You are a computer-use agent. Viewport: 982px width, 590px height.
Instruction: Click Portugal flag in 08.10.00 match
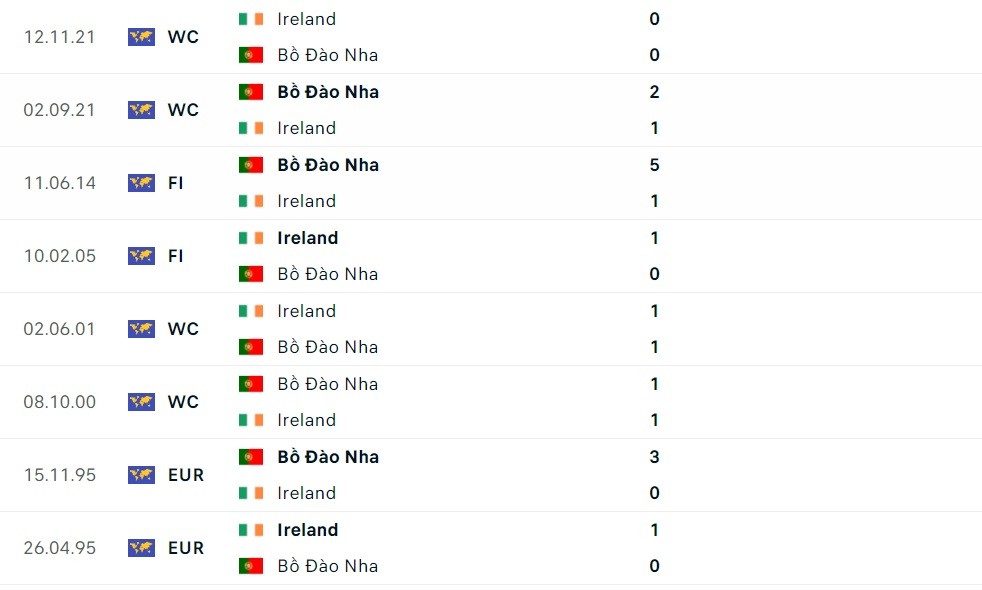250,384
